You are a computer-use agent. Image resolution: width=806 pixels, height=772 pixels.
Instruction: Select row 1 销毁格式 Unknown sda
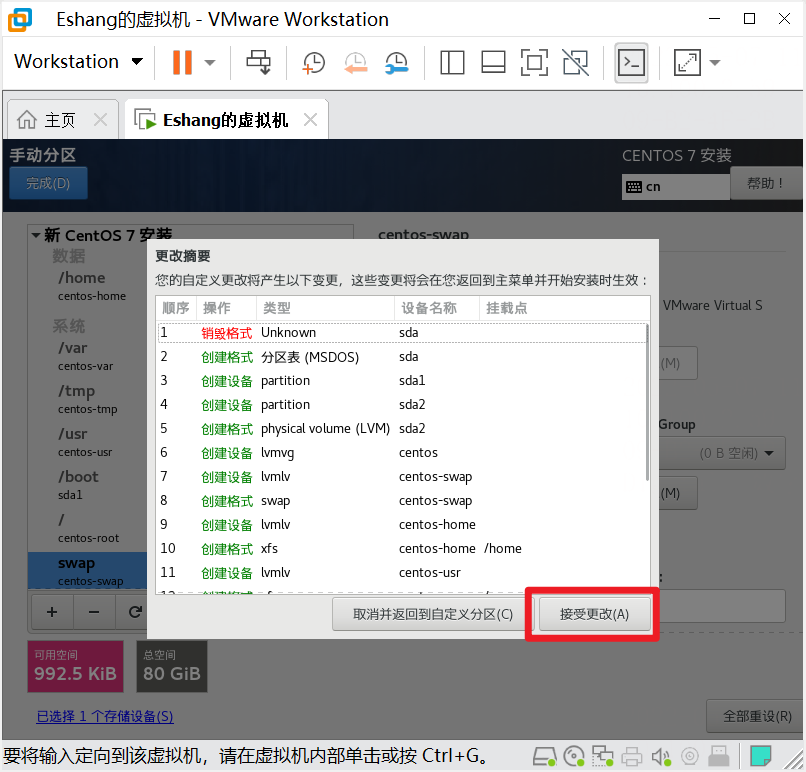click(x=401, y=333)
